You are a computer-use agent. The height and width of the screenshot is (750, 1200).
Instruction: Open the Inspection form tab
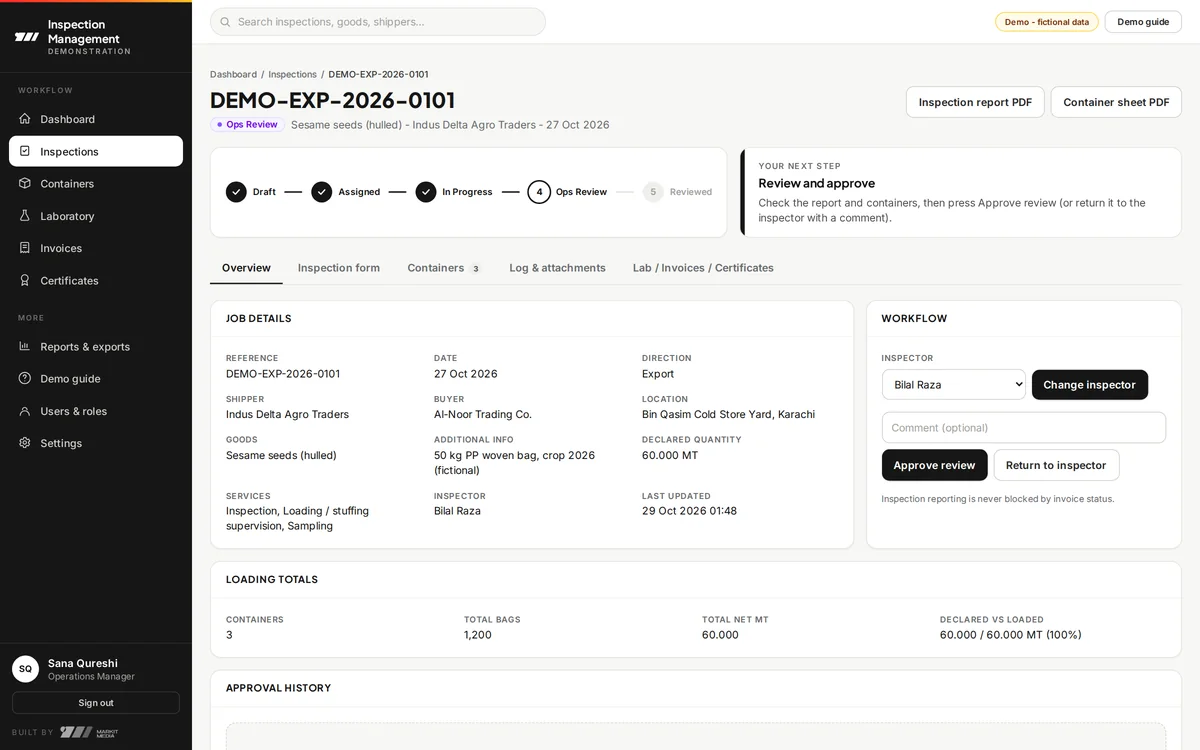tap(339, 268)
